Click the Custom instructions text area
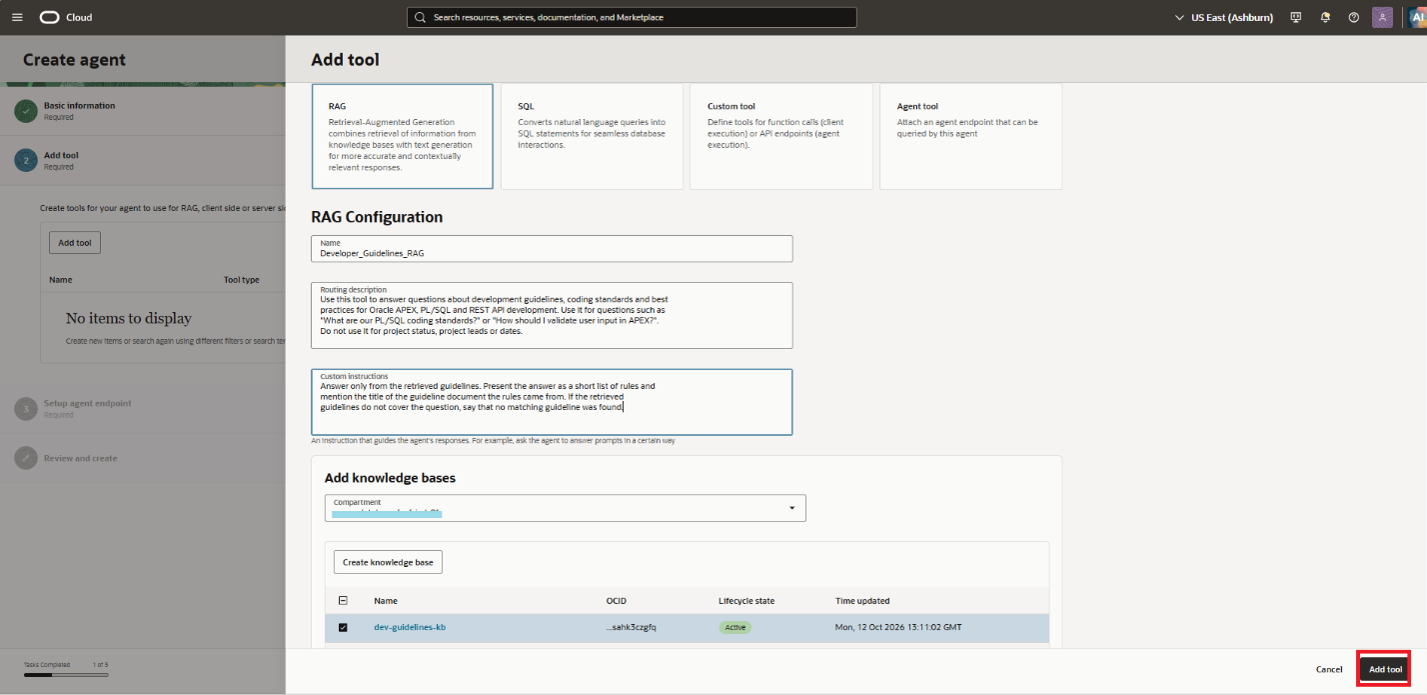 coord(552,402)
